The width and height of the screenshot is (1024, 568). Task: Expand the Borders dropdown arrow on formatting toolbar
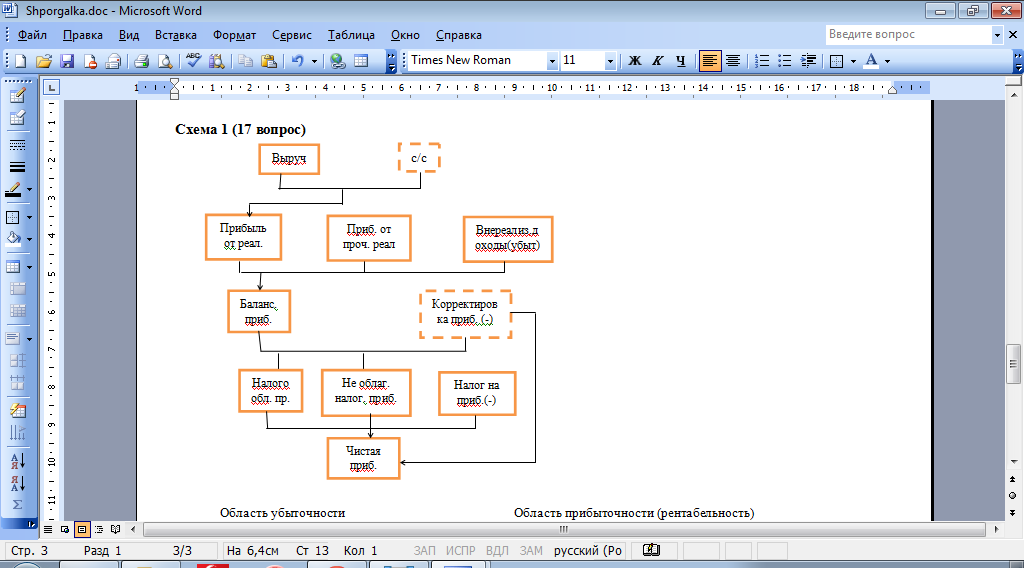click(853, 61)
